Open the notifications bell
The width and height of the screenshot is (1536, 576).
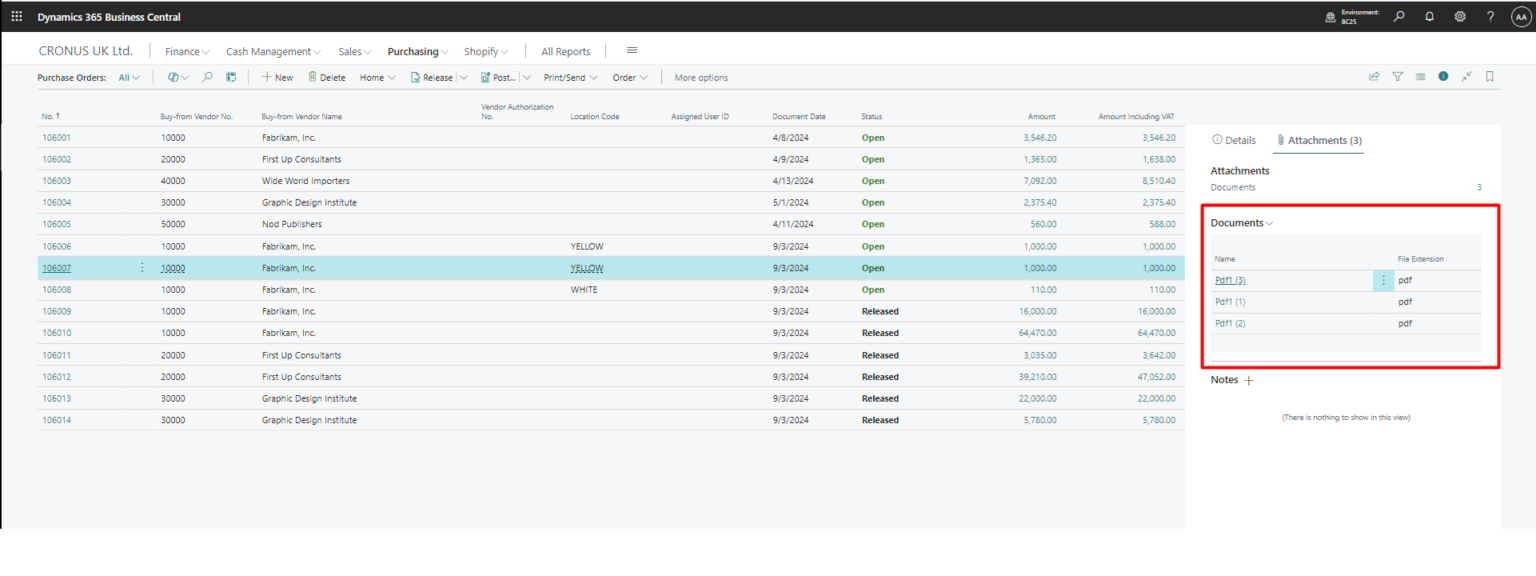[1429, 16]
